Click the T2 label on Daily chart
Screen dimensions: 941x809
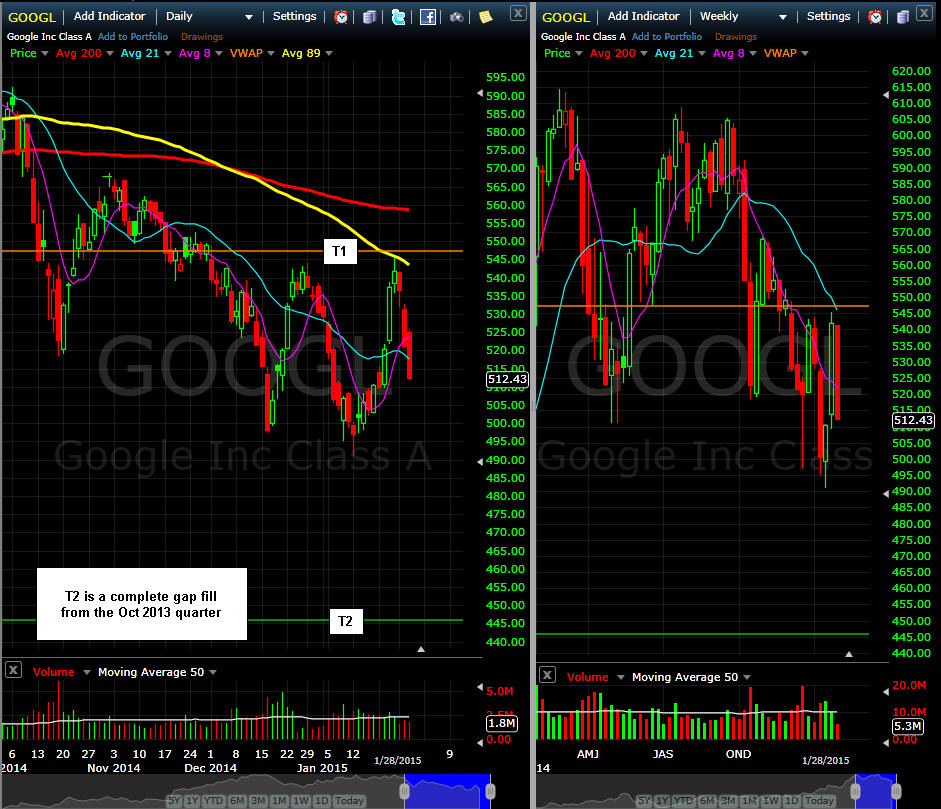point(346,621)
